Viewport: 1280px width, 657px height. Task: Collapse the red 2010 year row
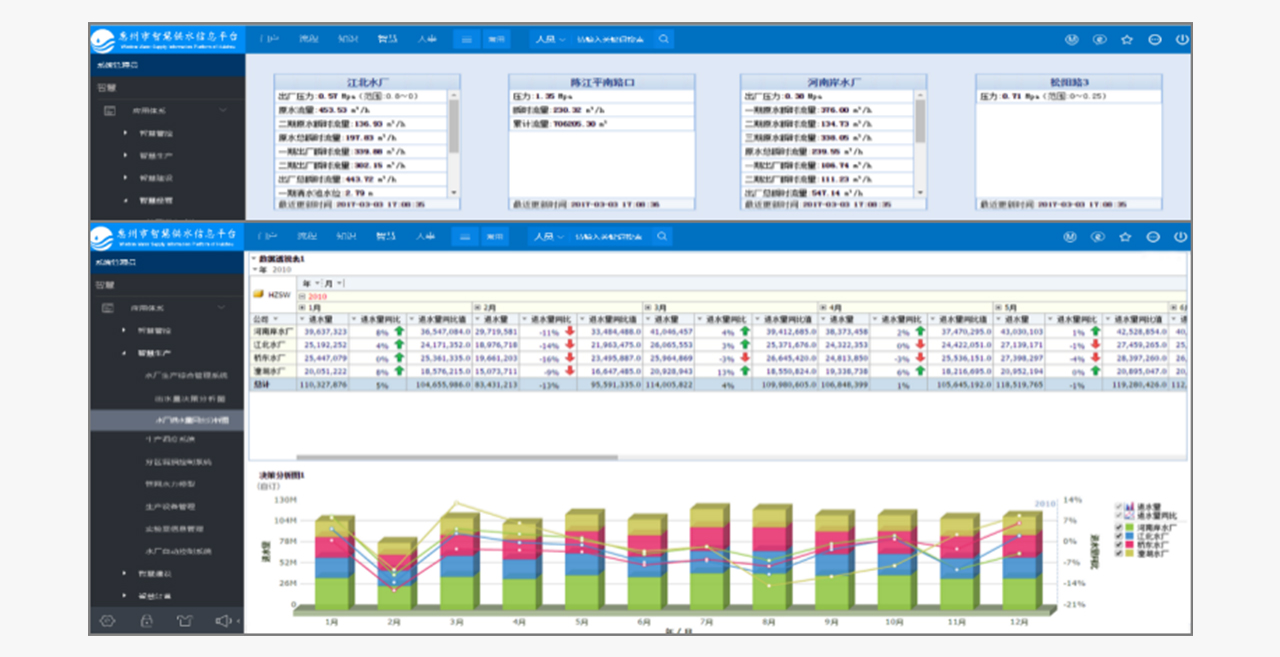302,296
